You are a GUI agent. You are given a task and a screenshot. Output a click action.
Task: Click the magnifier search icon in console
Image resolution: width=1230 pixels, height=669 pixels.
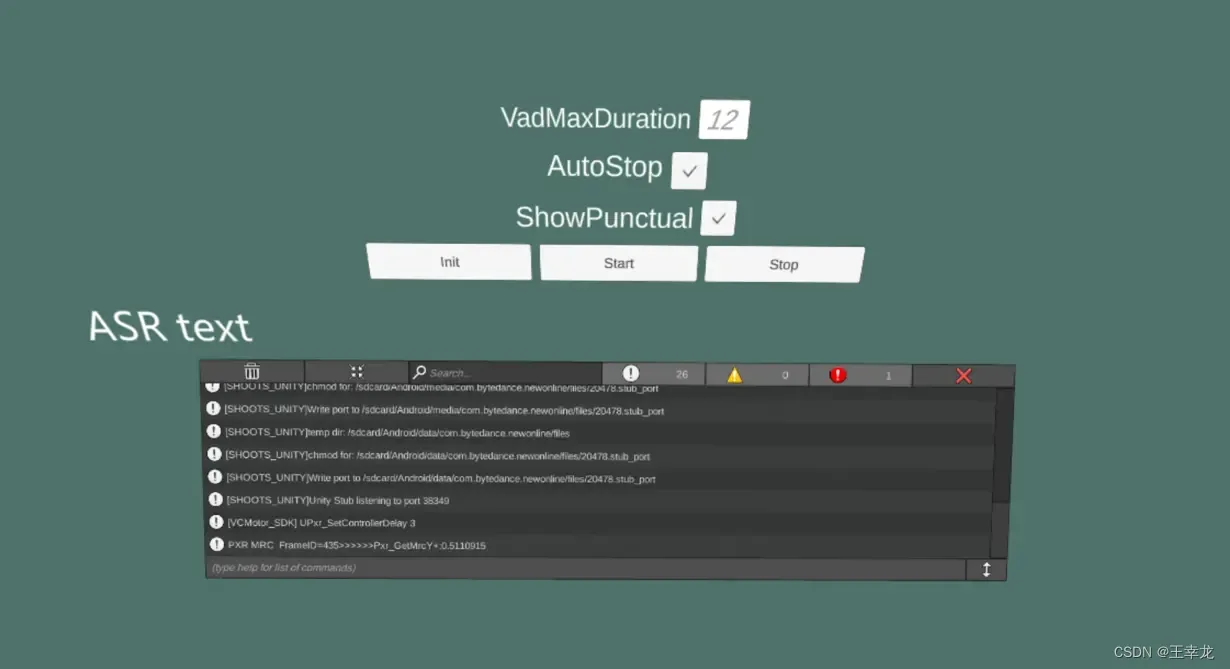(x=420, y=372)
